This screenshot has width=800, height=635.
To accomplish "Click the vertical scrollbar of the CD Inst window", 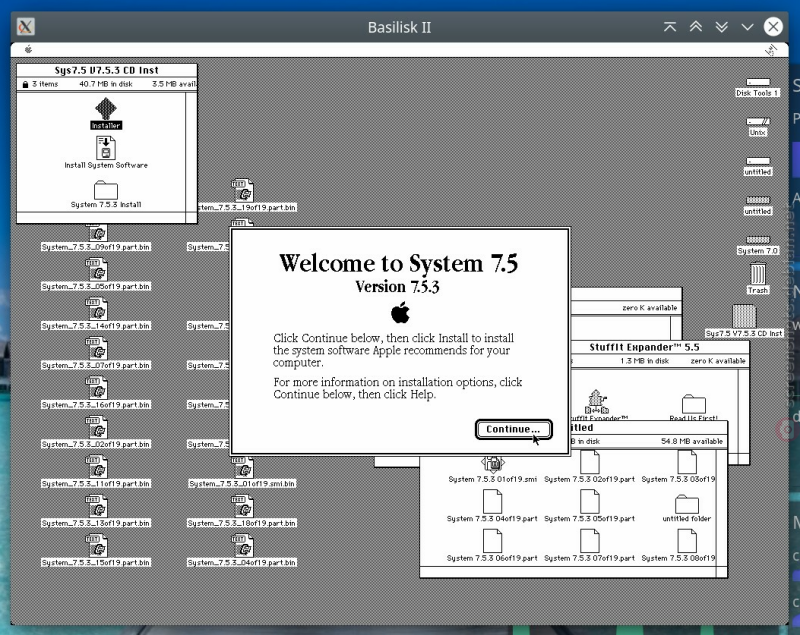I will click(191, 152).
